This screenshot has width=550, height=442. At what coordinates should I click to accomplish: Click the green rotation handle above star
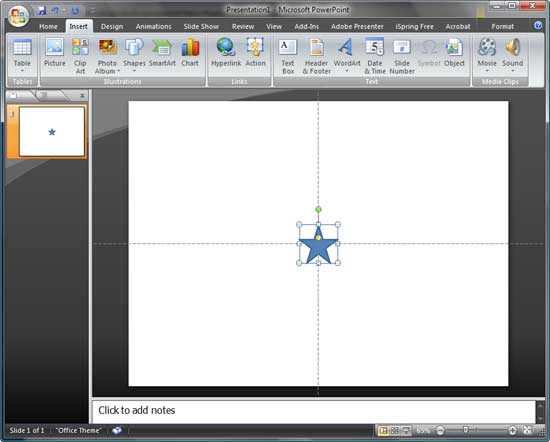[x=318, y=209]
